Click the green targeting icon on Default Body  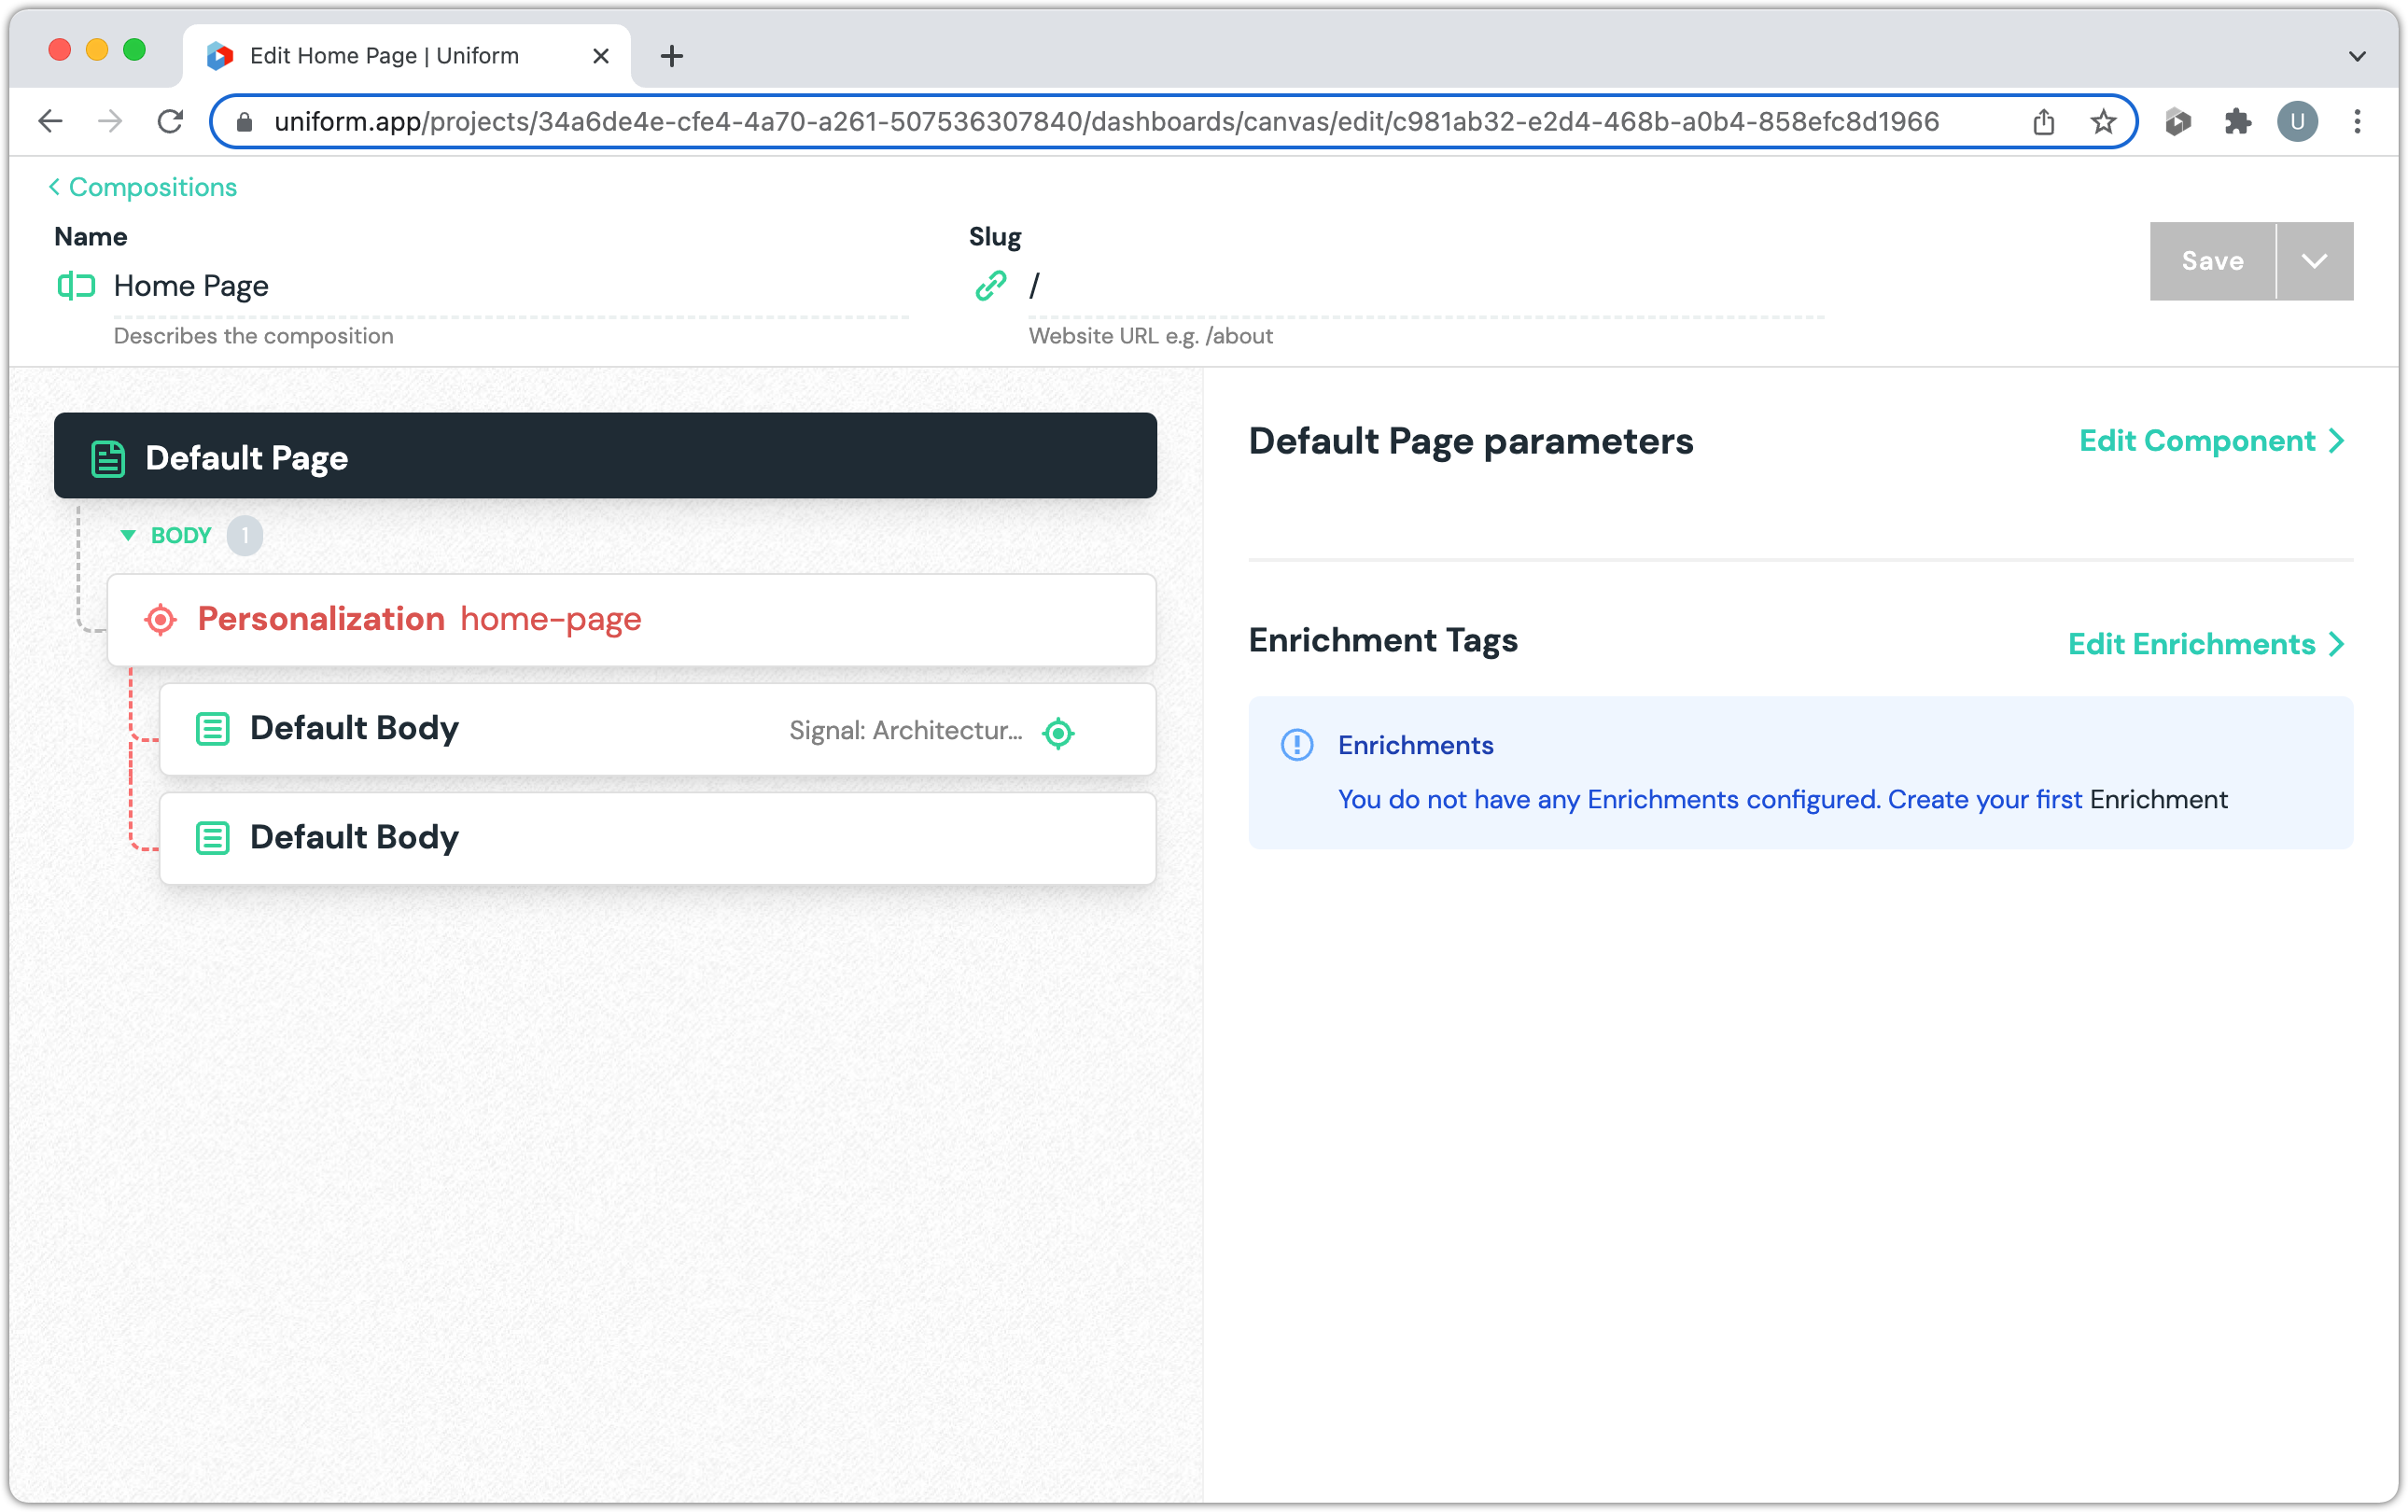1058,732
